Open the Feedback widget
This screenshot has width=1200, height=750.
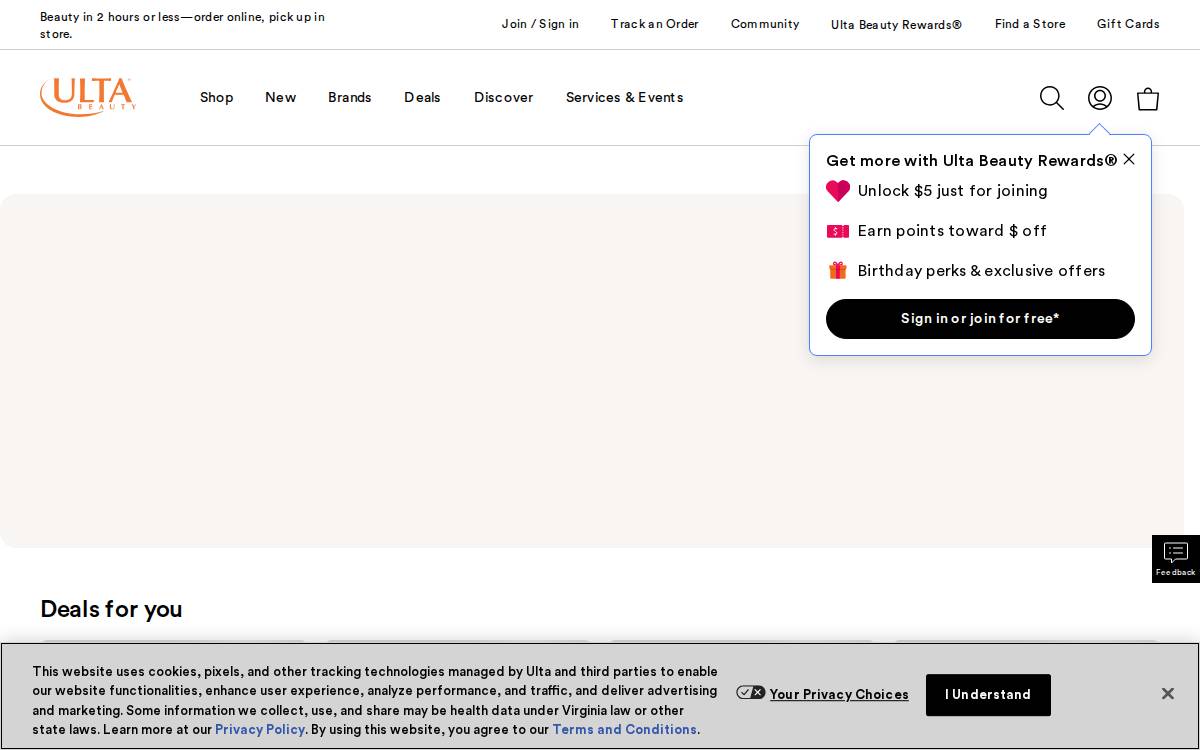pyautogui.click(x=1176, y=559)
